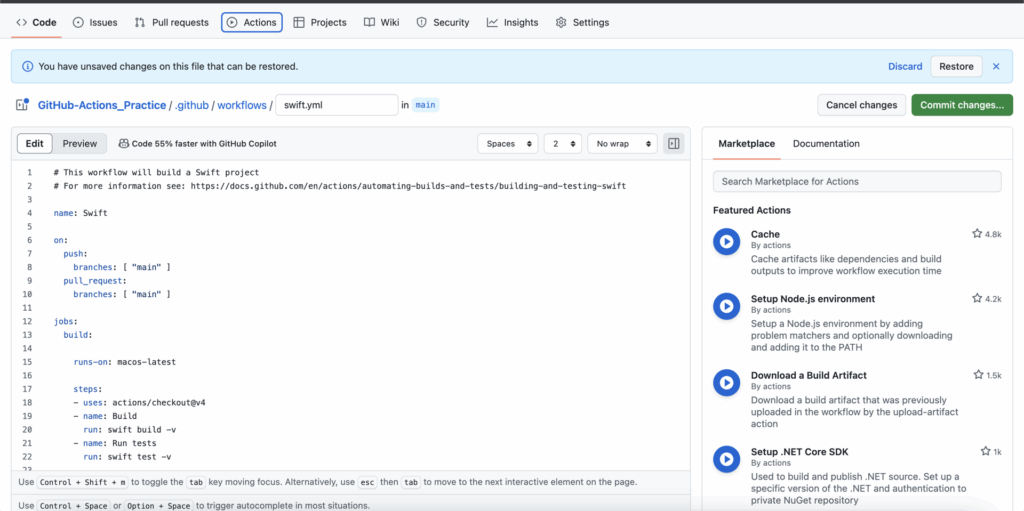This screenshot has height=511, width=1024.
Task: Click the Cache action play icon
Action: 726,242
